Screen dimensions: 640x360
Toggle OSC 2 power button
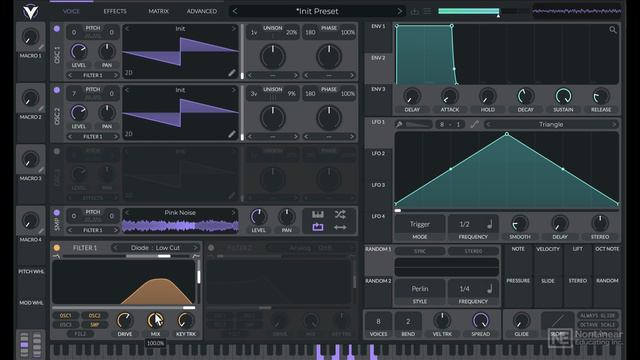pyautogui.click(x=57, y=90)
